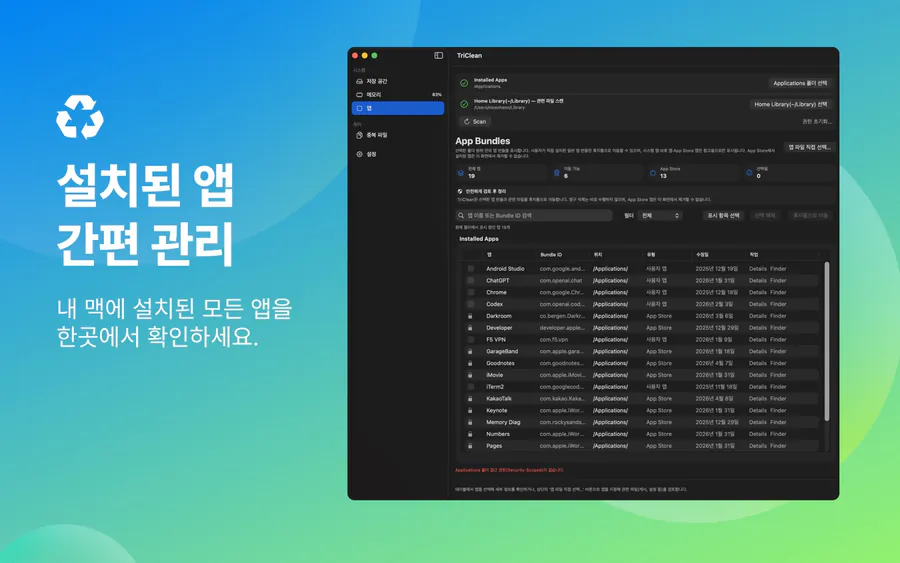This screenshot has width=900, height=563.
Task: Click the TriClean window title
Action: pyautogui.click(x=469, y=56)
